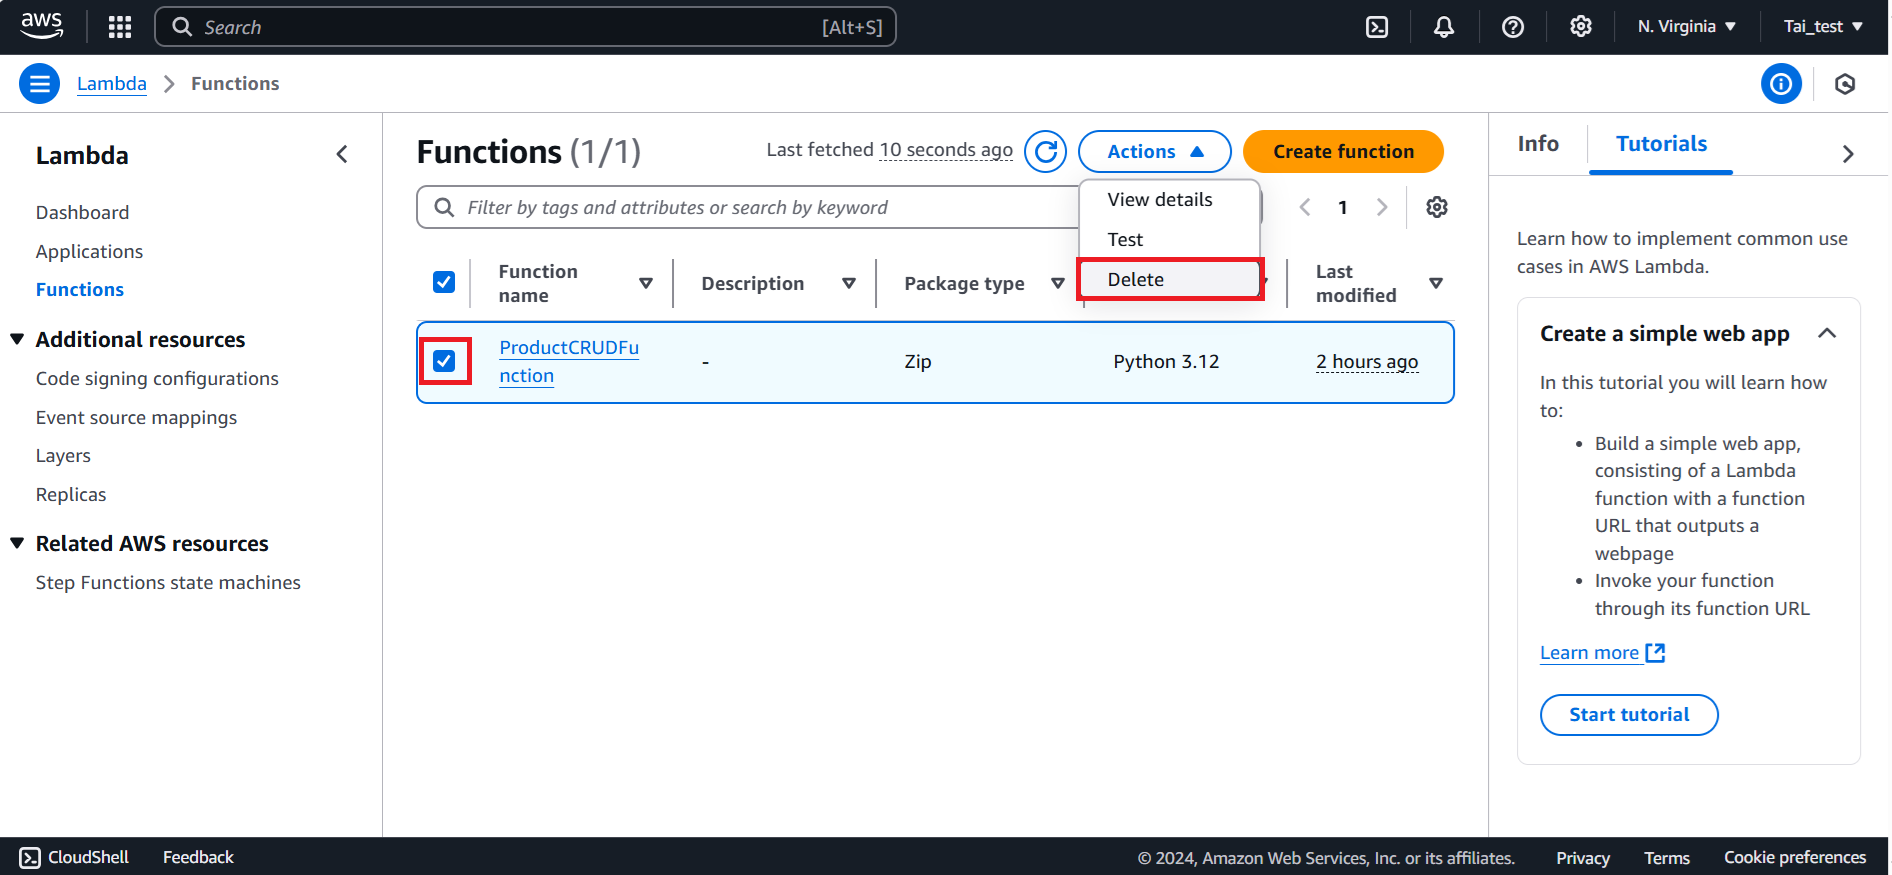Toggle the hamburger navigation menu
This screenshot has width=1892, height=875.
(40, 84)
